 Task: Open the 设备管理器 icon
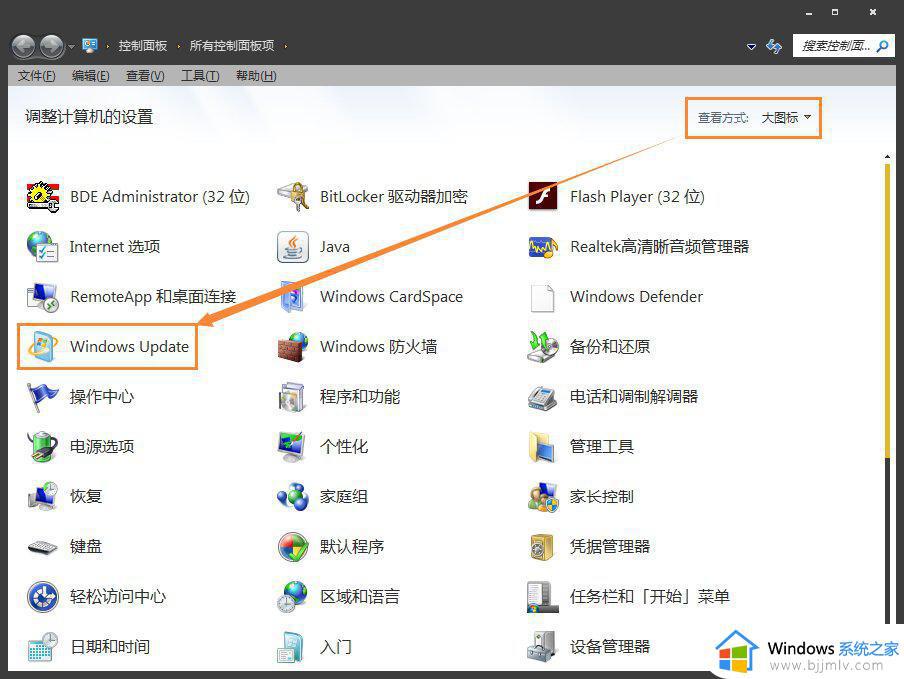tap(543, 646)
